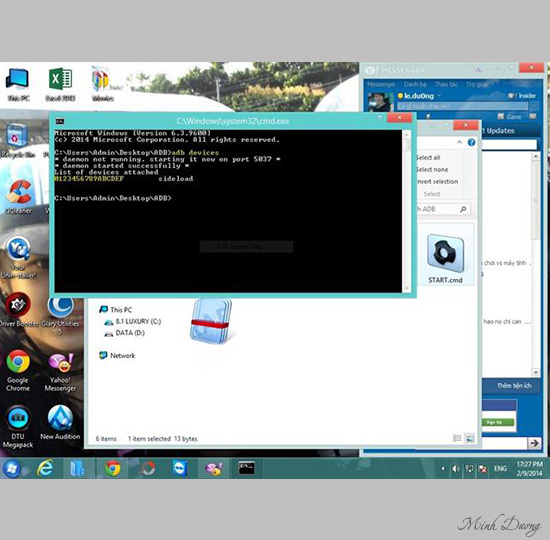Image resolution: width=550 pixels, height=540 pixels.
Task: Open the Messenger menu in Yahoo Messenger
Action: click(x=381, y=85)
